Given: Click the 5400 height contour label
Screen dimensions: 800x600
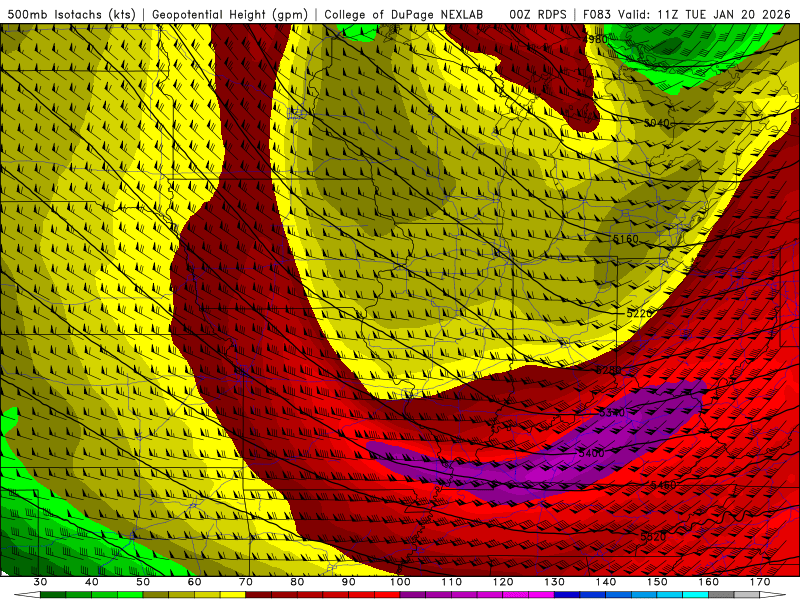Looking at the screenshot, I should click(592, 453).
